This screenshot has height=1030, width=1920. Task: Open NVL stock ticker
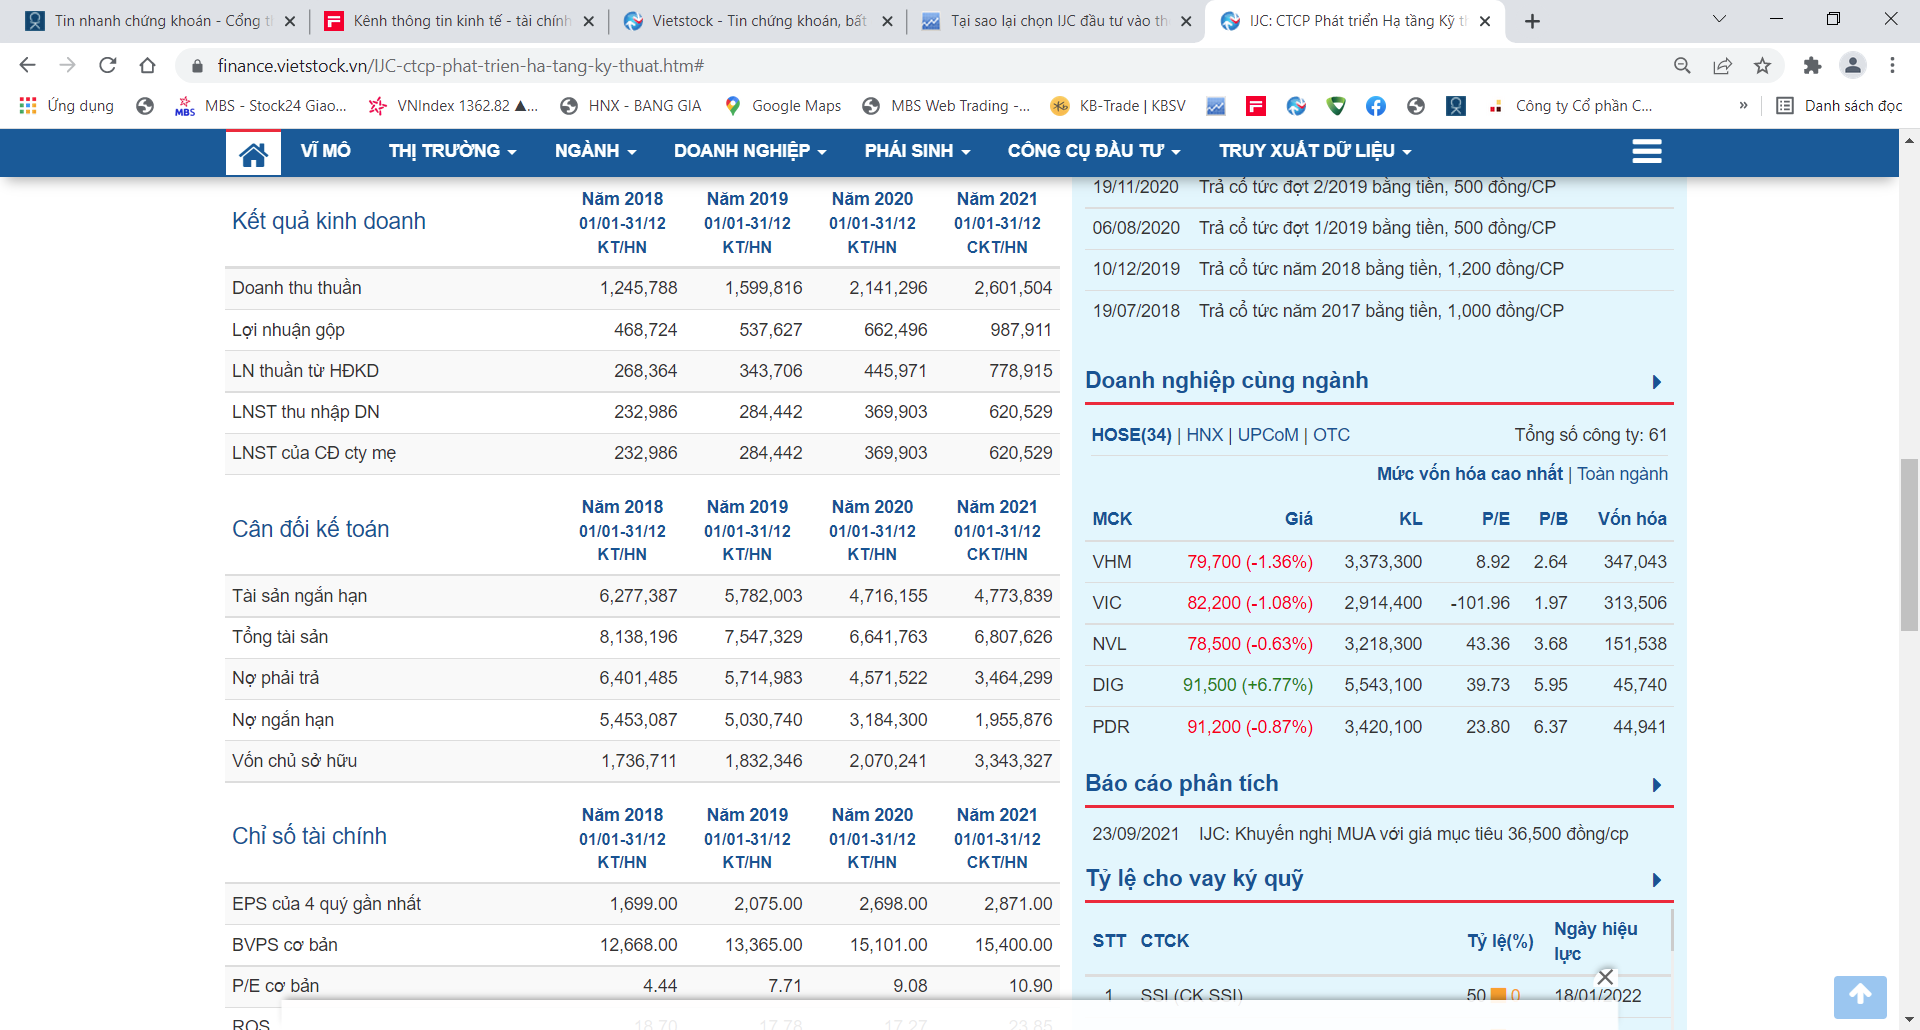(1109, 644)
